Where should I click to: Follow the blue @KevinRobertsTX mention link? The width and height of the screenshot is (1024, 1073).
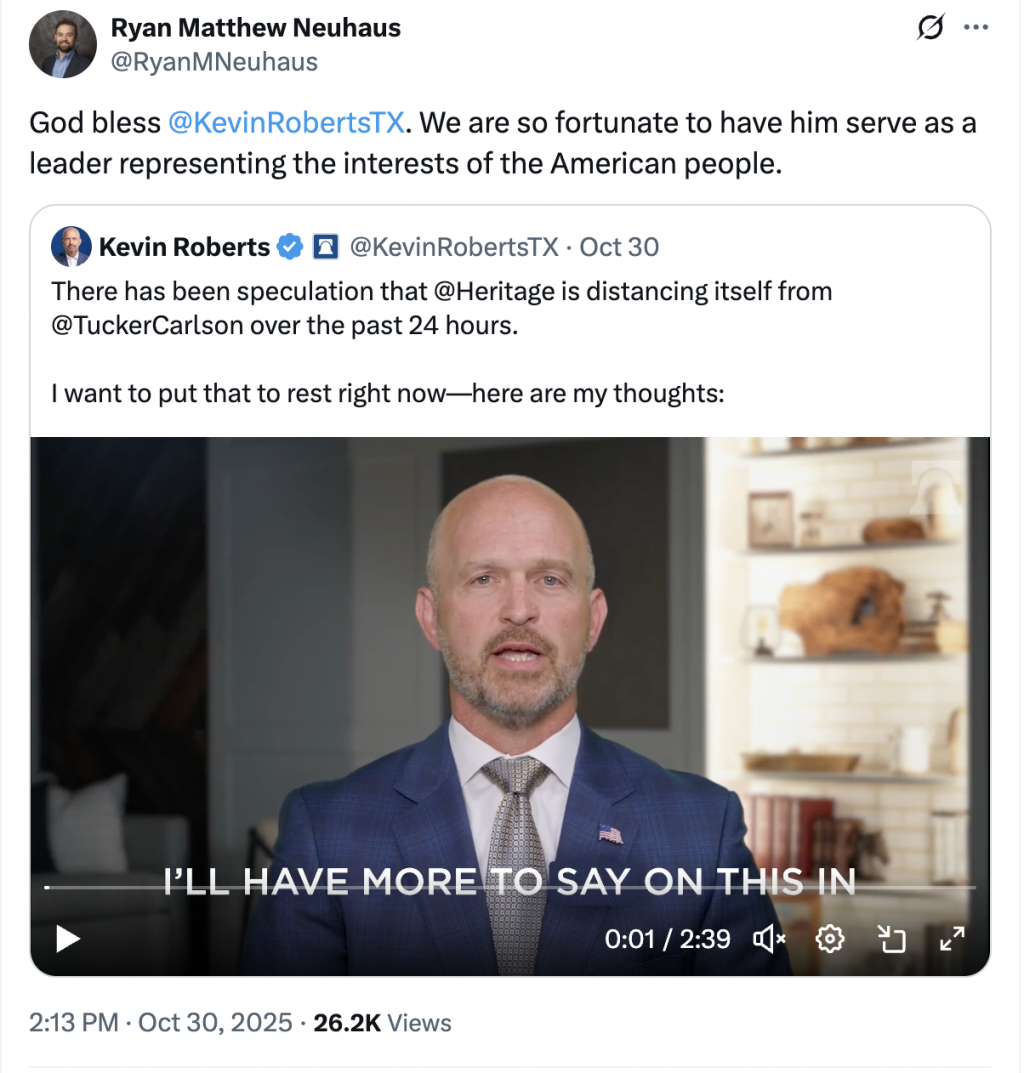tap(286, 122)
